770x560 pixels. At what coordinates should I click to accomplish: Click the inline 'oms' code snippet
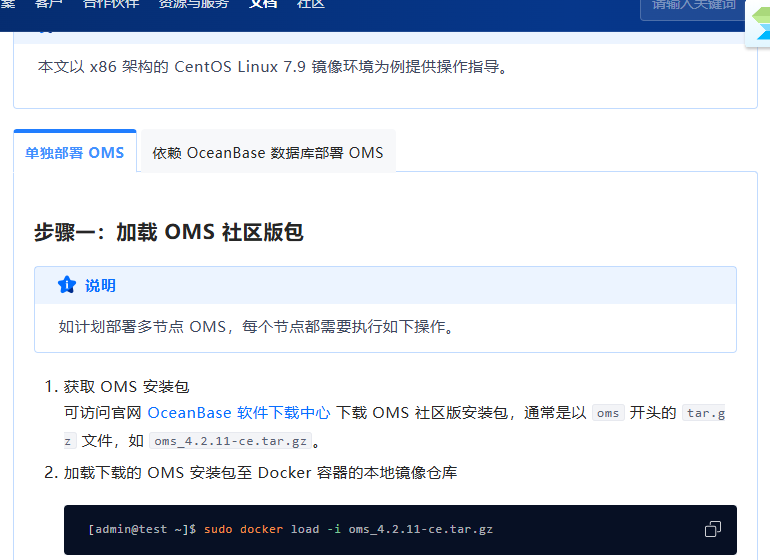point(607,412)
